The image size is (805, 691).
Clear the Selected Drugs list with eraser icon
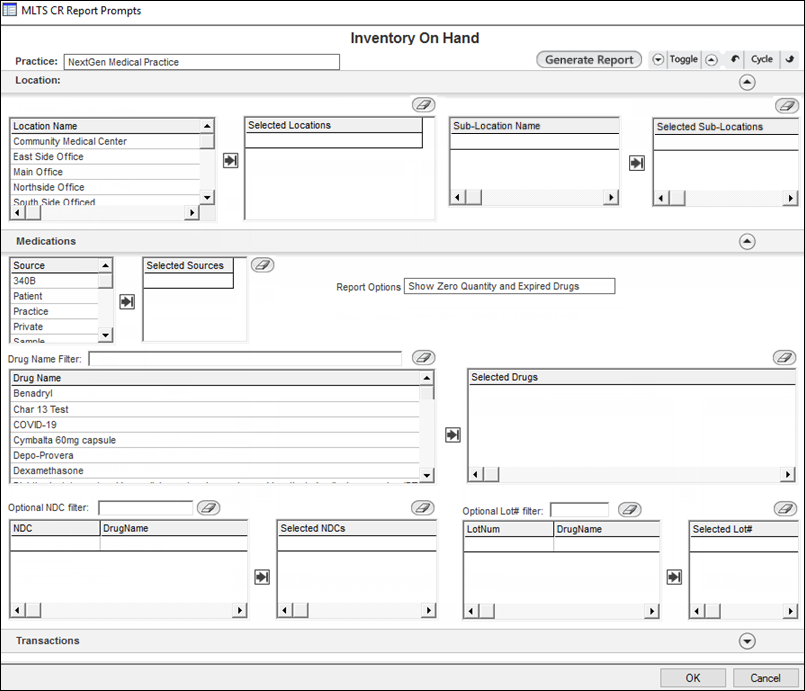pos(784,357)
